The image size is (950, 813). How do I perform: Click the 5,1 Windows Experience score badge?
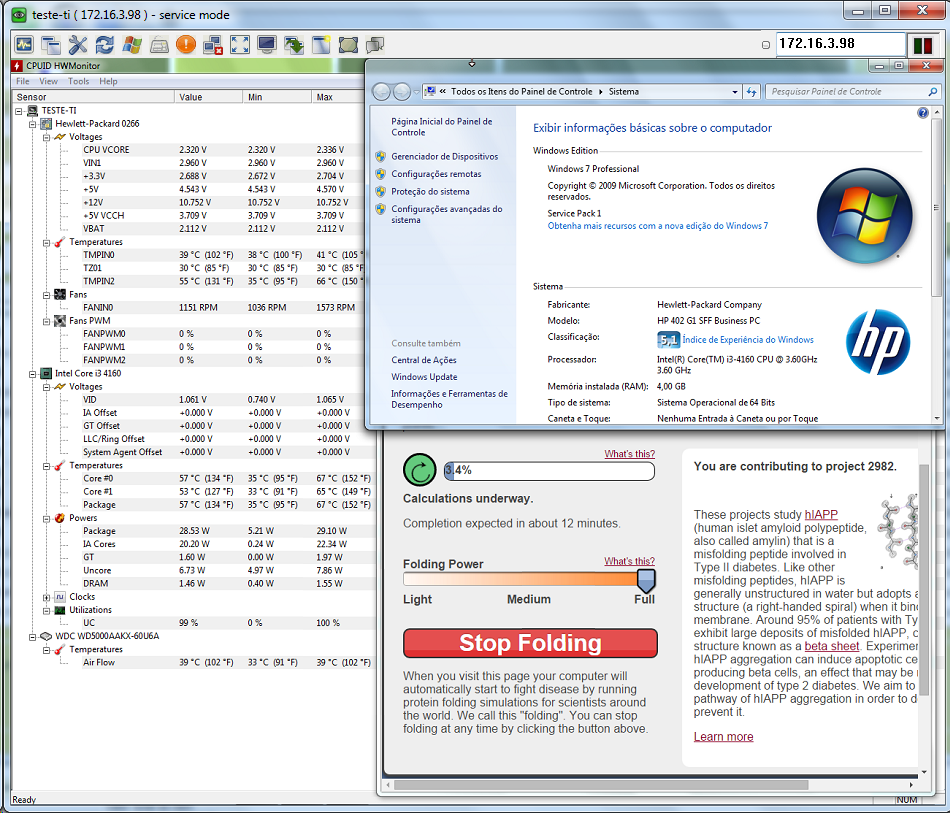pos(668,340)
